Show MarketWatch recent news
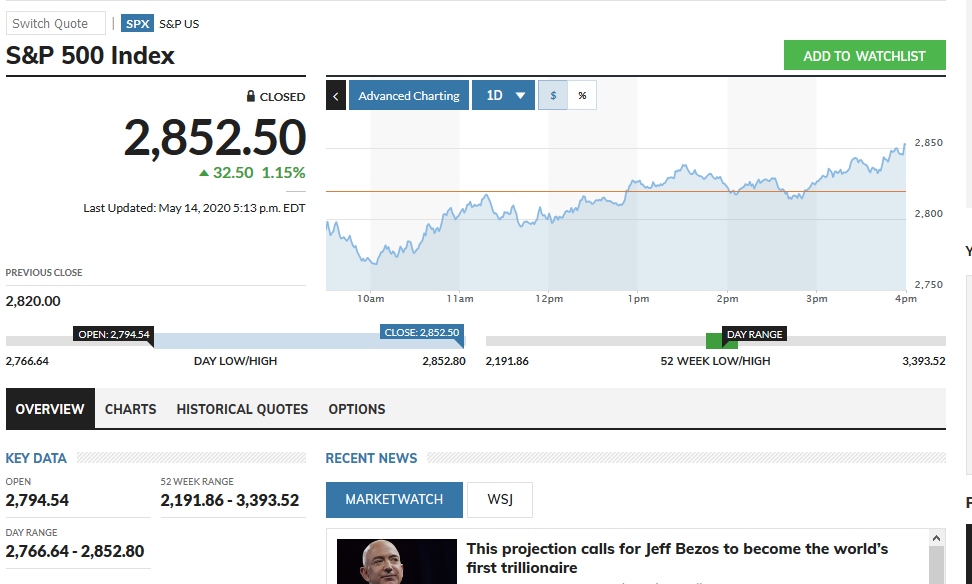Screen dimensions: 972x584 (394, 499)
